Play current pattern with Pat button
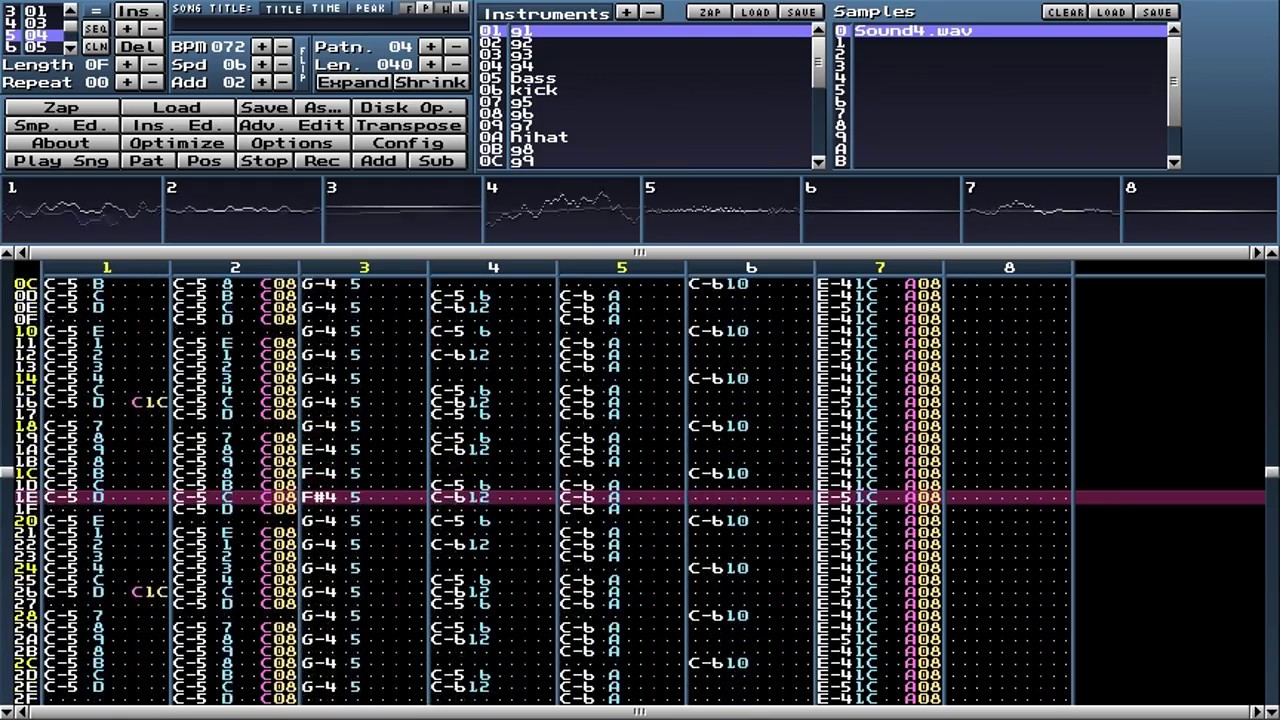The width and height of the screenshot is (1280, 720). pos(147,161)
